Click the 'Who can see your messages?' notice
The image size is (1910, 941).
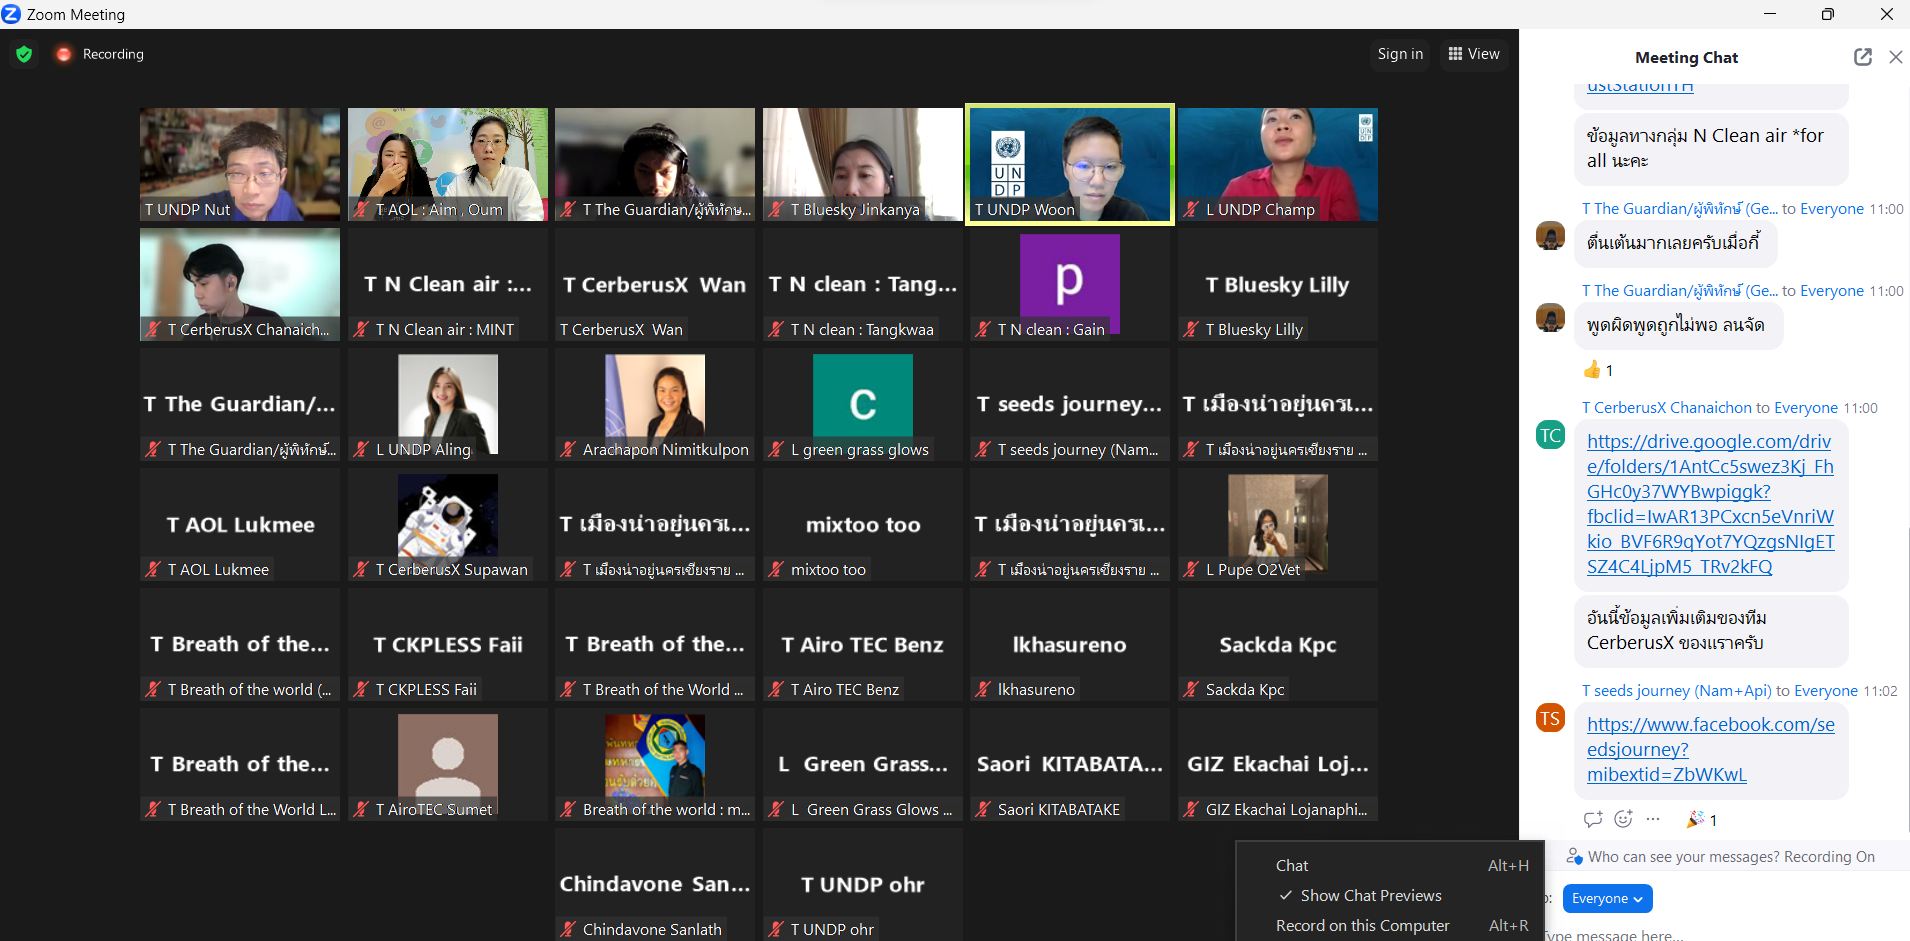point(1730,856)
